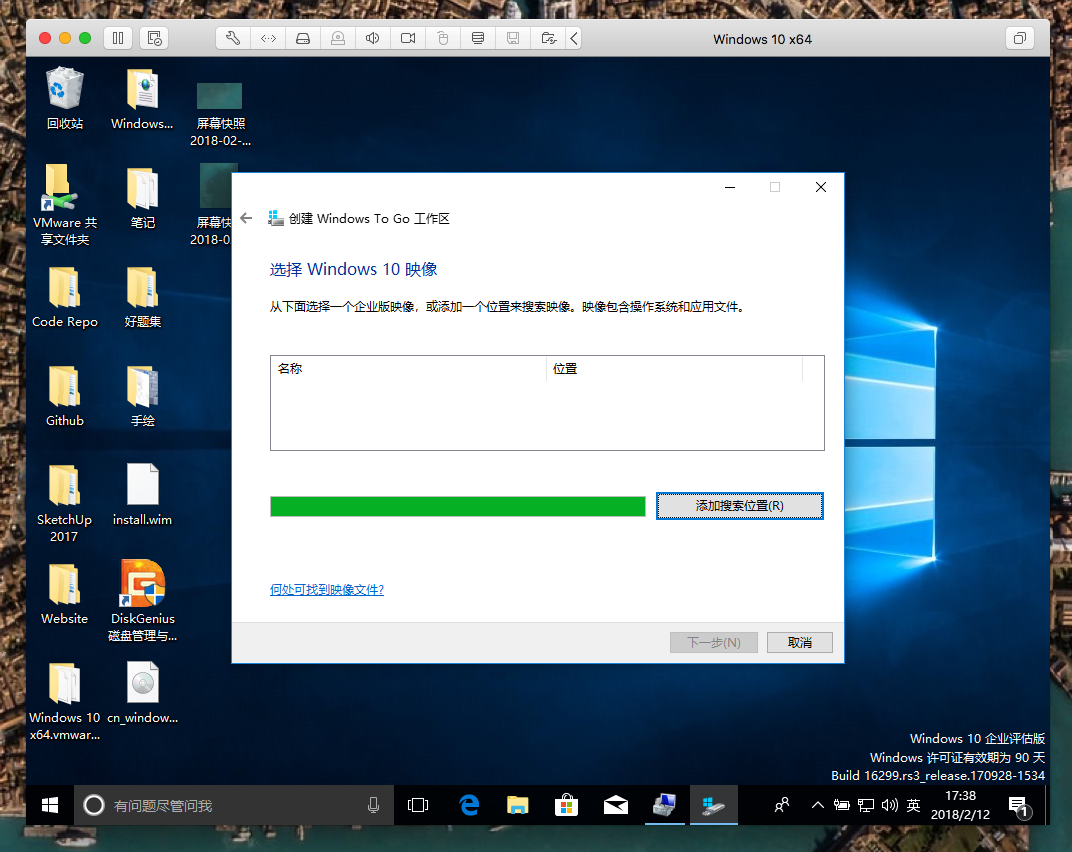Click the 位置 column header

(x=674, y=369)
